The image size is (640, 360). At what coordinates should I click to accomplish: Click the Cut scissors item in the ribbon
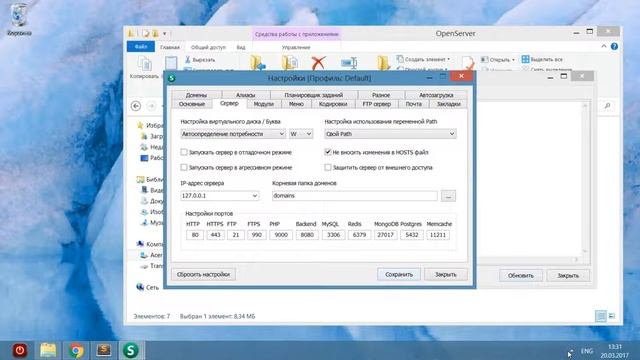[x=200, y=60]
